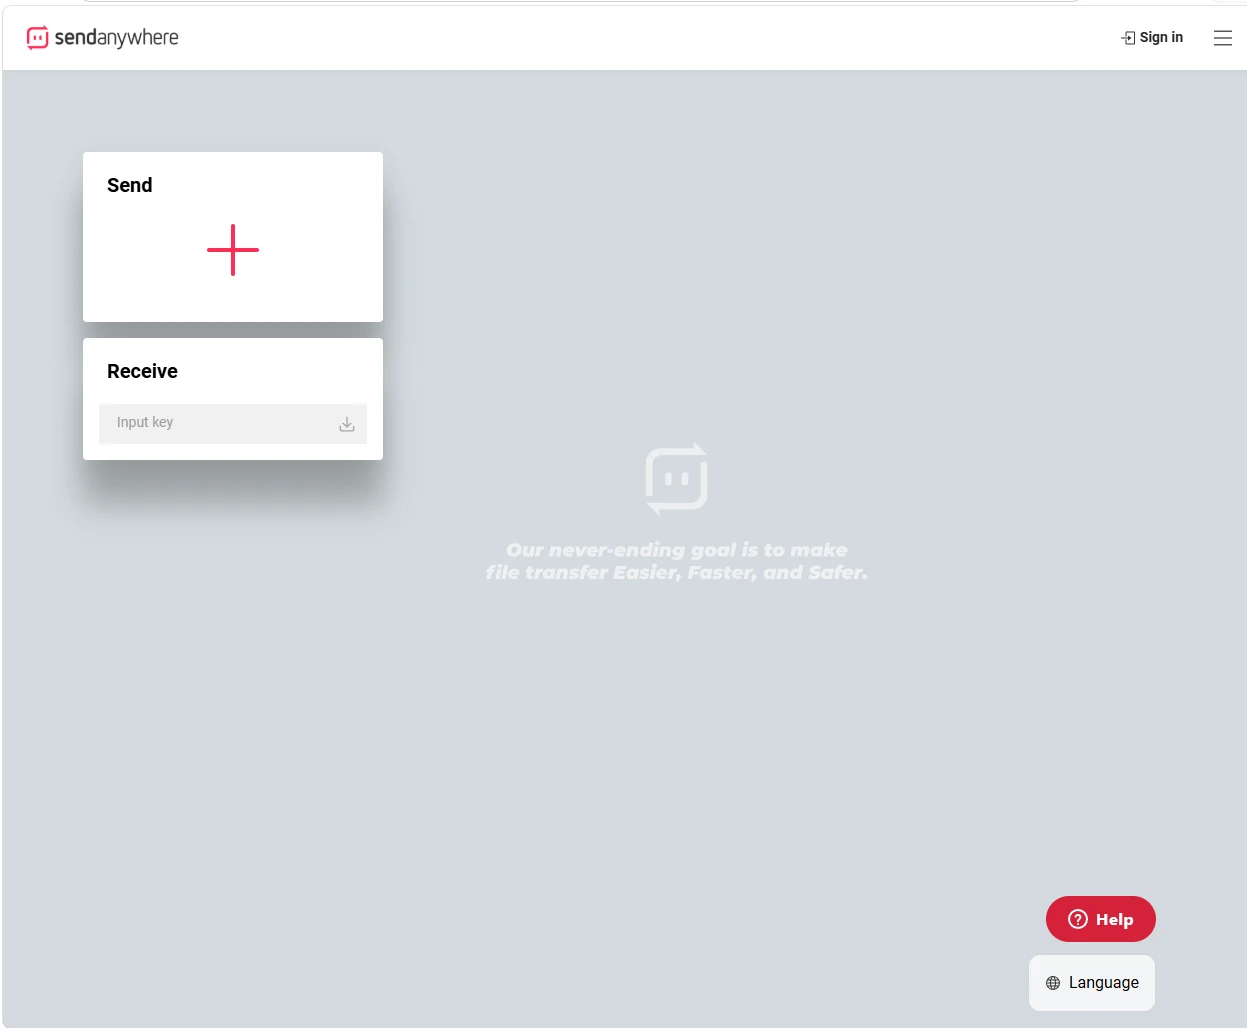Focus the Input key field
The height and width of the screenshot is (1028, 1247).
(x=233, y=423)
